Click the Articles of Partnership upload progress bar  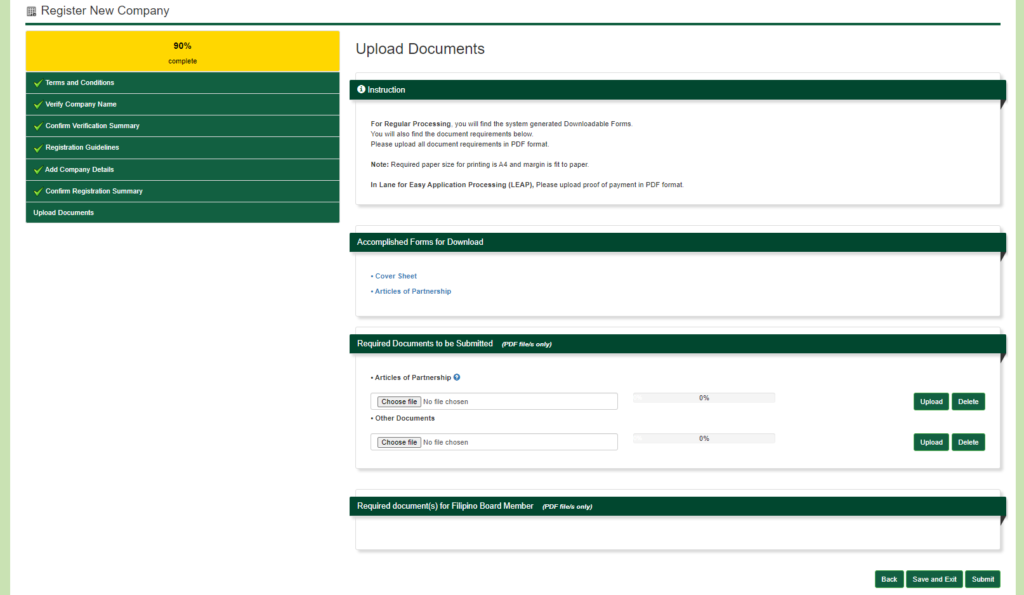[704, 398]
